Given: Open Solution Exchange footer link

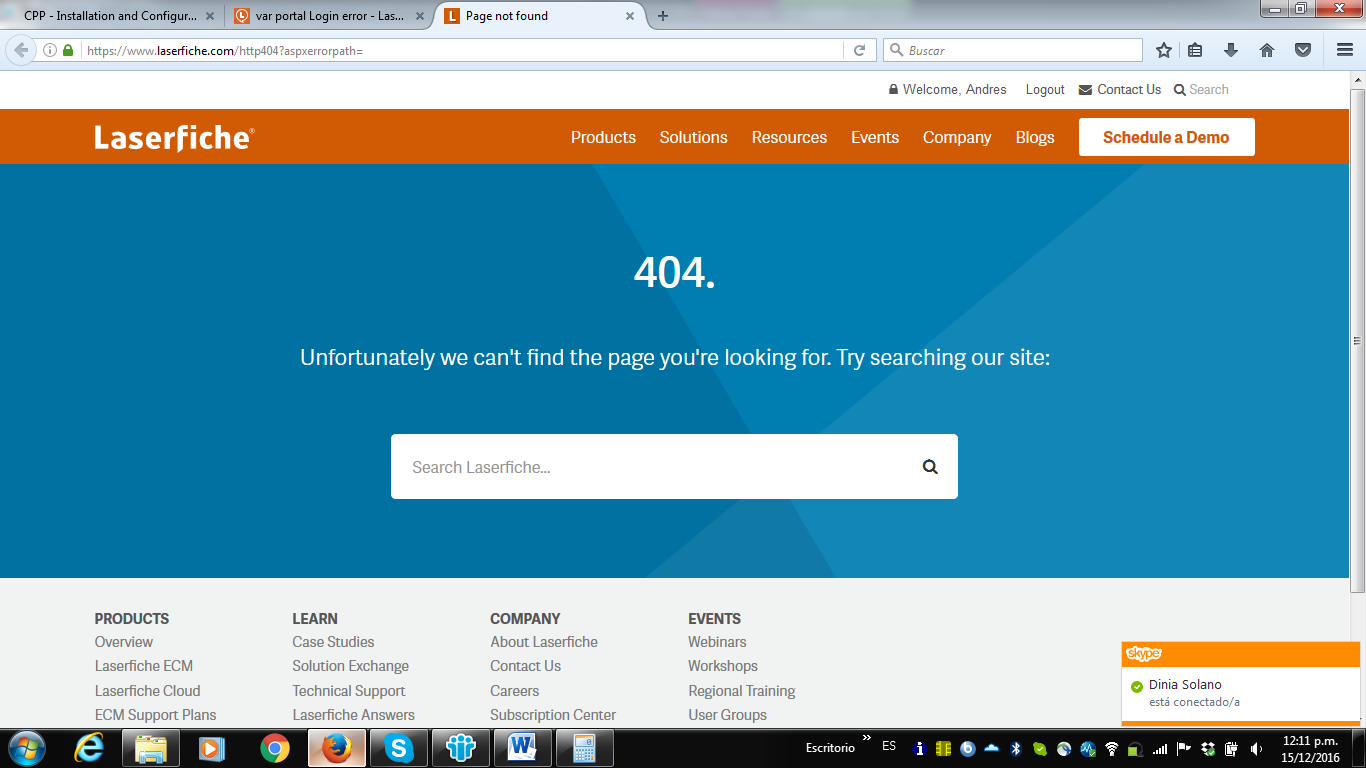Looking at the screenshot, I should click(350, 666).
